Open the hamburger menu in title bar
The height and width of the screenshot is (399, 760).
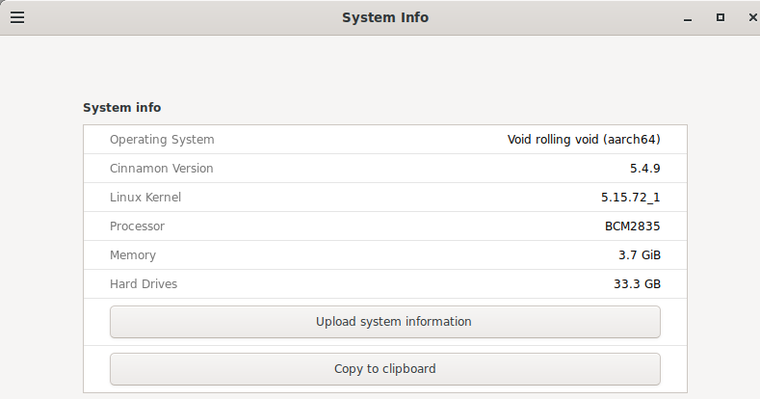[17, 17]
